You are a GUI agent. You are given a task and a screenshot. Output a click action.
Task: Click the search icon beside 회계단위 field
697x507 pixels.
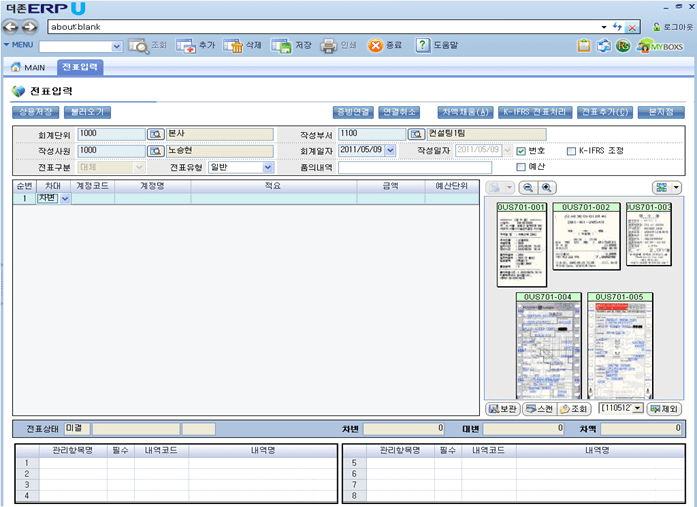tap(156, 133)
